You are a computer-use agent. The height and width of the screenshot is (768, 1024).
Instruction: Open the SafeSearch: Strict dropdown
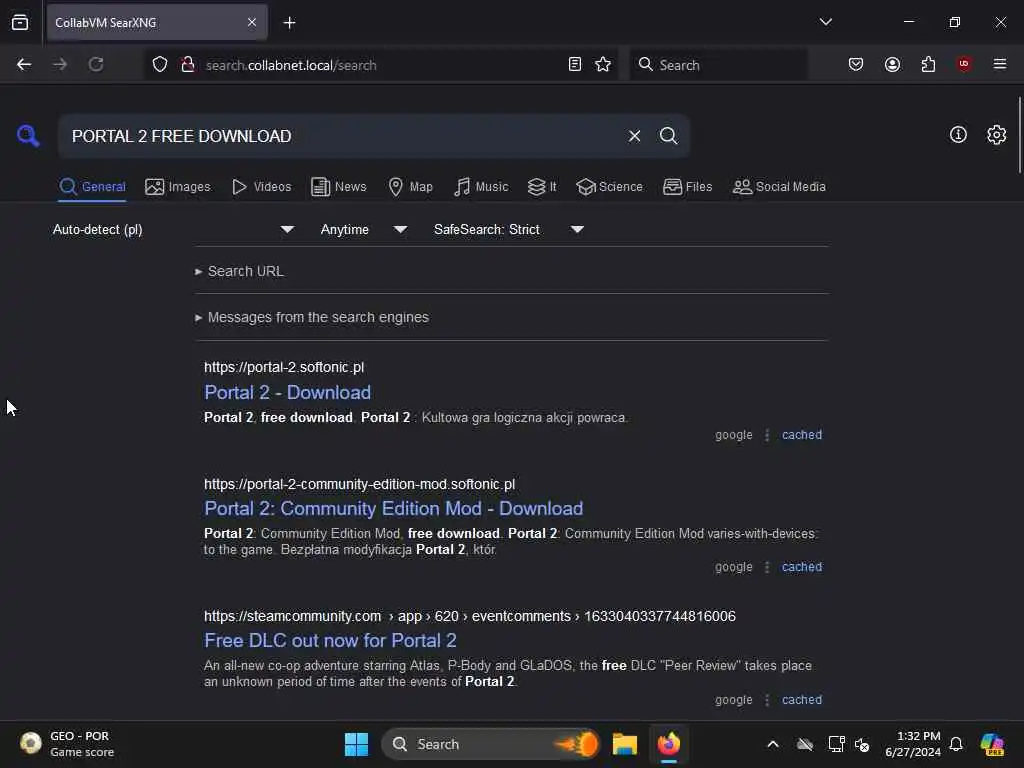point(509,229)
